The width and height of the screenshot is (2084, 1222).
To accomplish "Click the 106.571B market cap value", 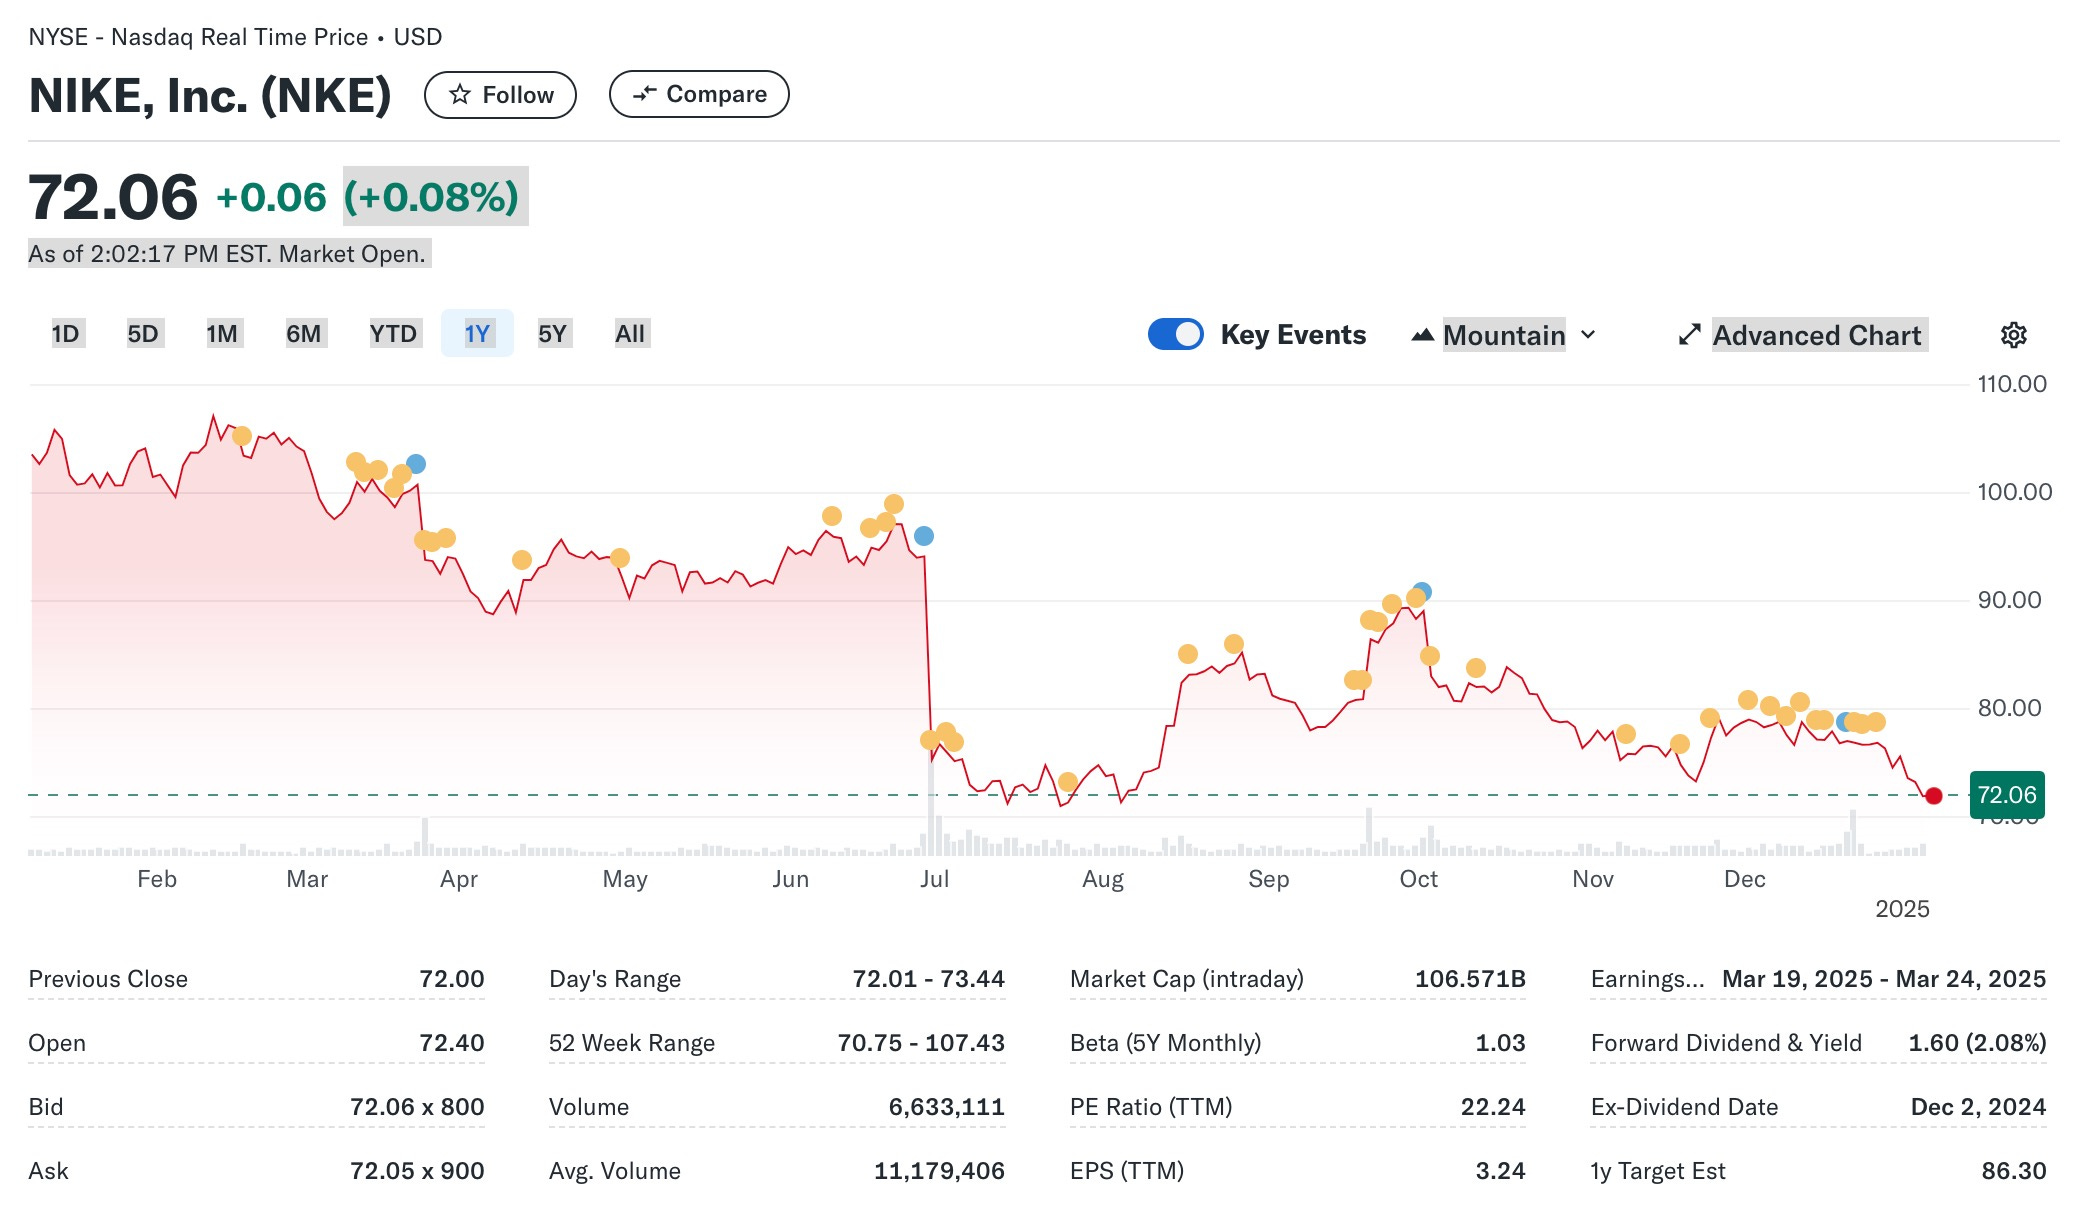I will (x=1470, y=979).
